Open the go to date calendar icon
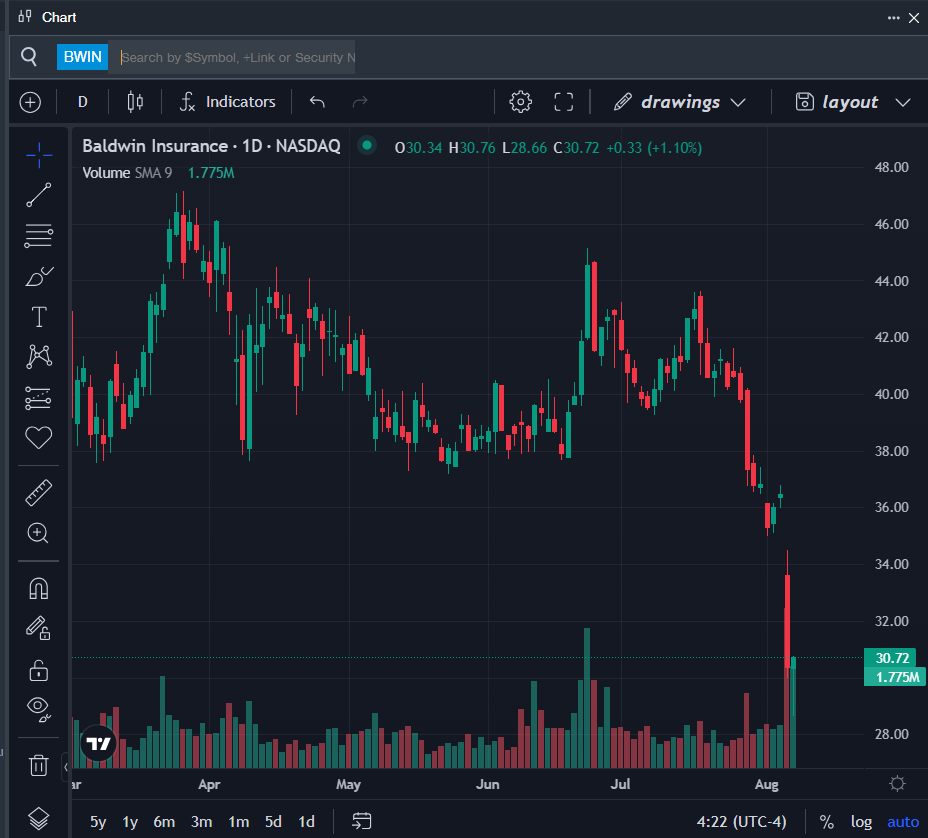Screen dimensions: 928x838 click(x=362, y=821)
